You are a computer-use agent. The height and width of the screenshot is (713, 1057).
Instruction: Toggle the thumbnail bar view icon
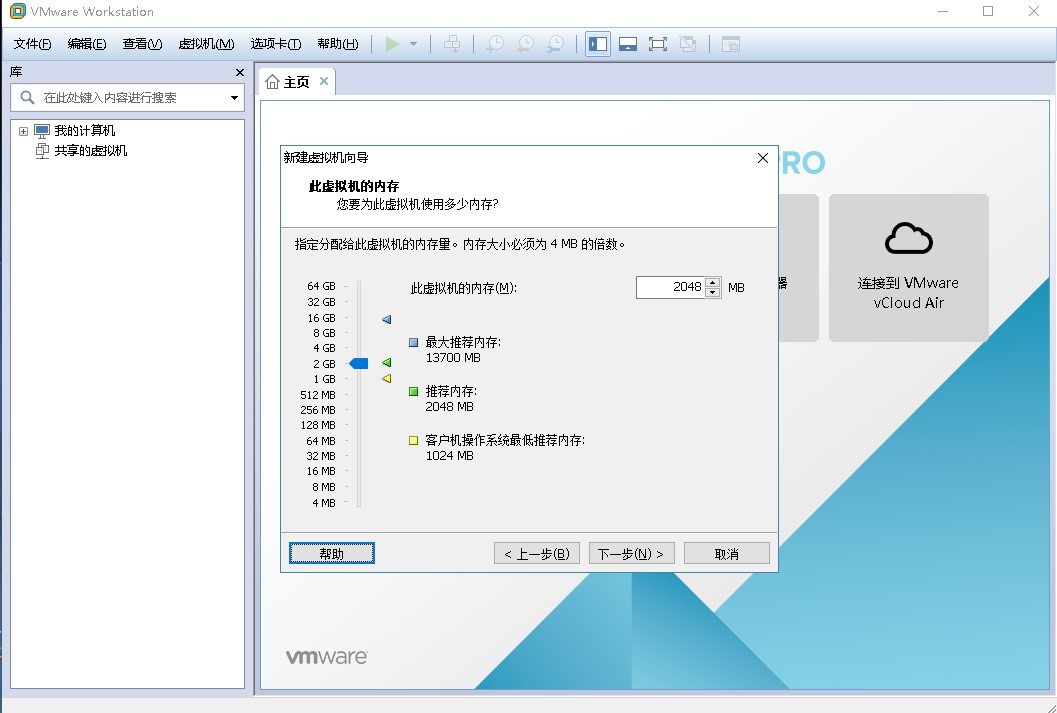pos(628,44)
